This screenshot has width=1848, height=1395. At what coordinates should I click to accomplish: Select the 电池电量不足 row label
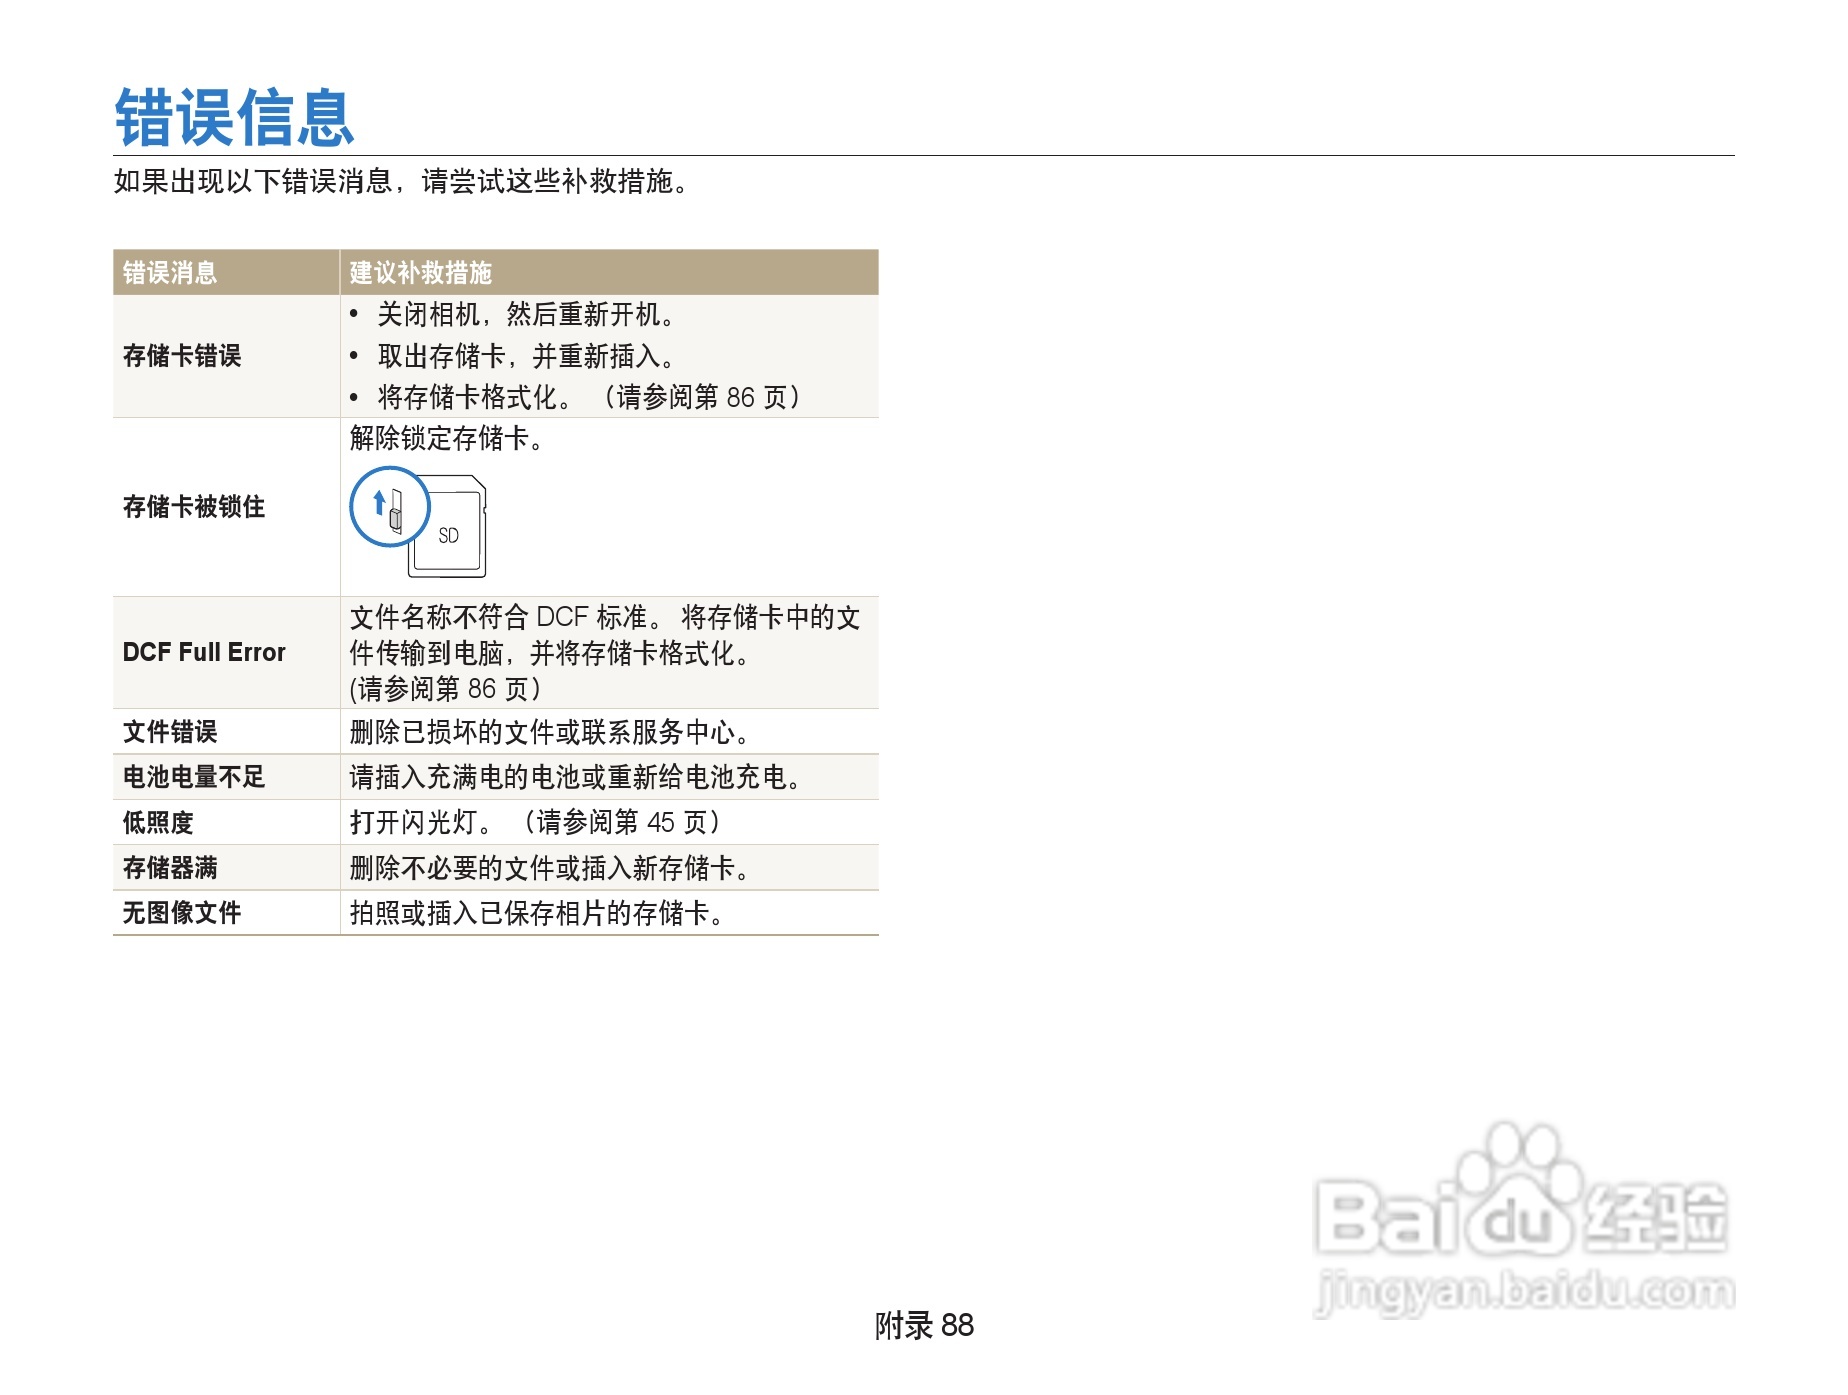[x=194, y=777]
